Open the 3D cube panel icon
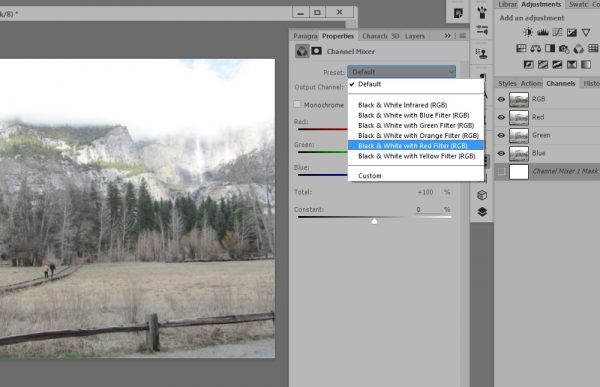The image size is (600, 387). [482, 195]
